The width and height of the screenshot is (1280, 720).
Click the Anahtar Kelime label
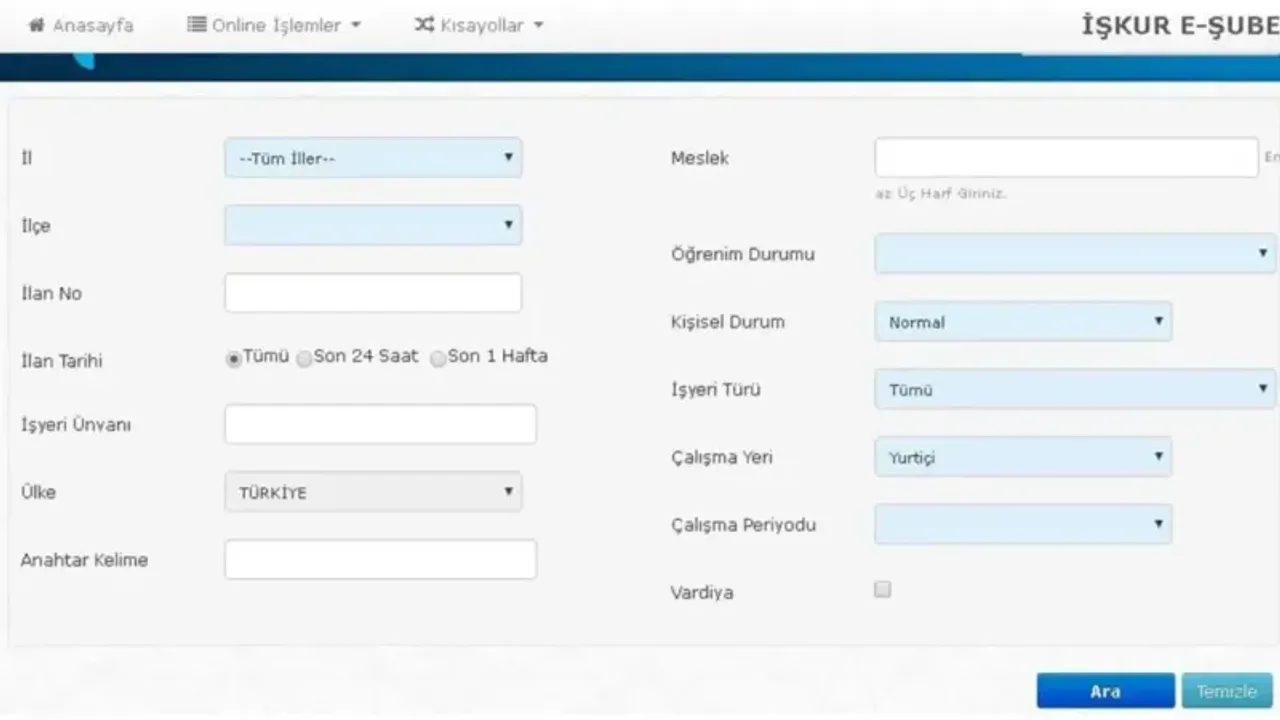[x=84, y=560]
